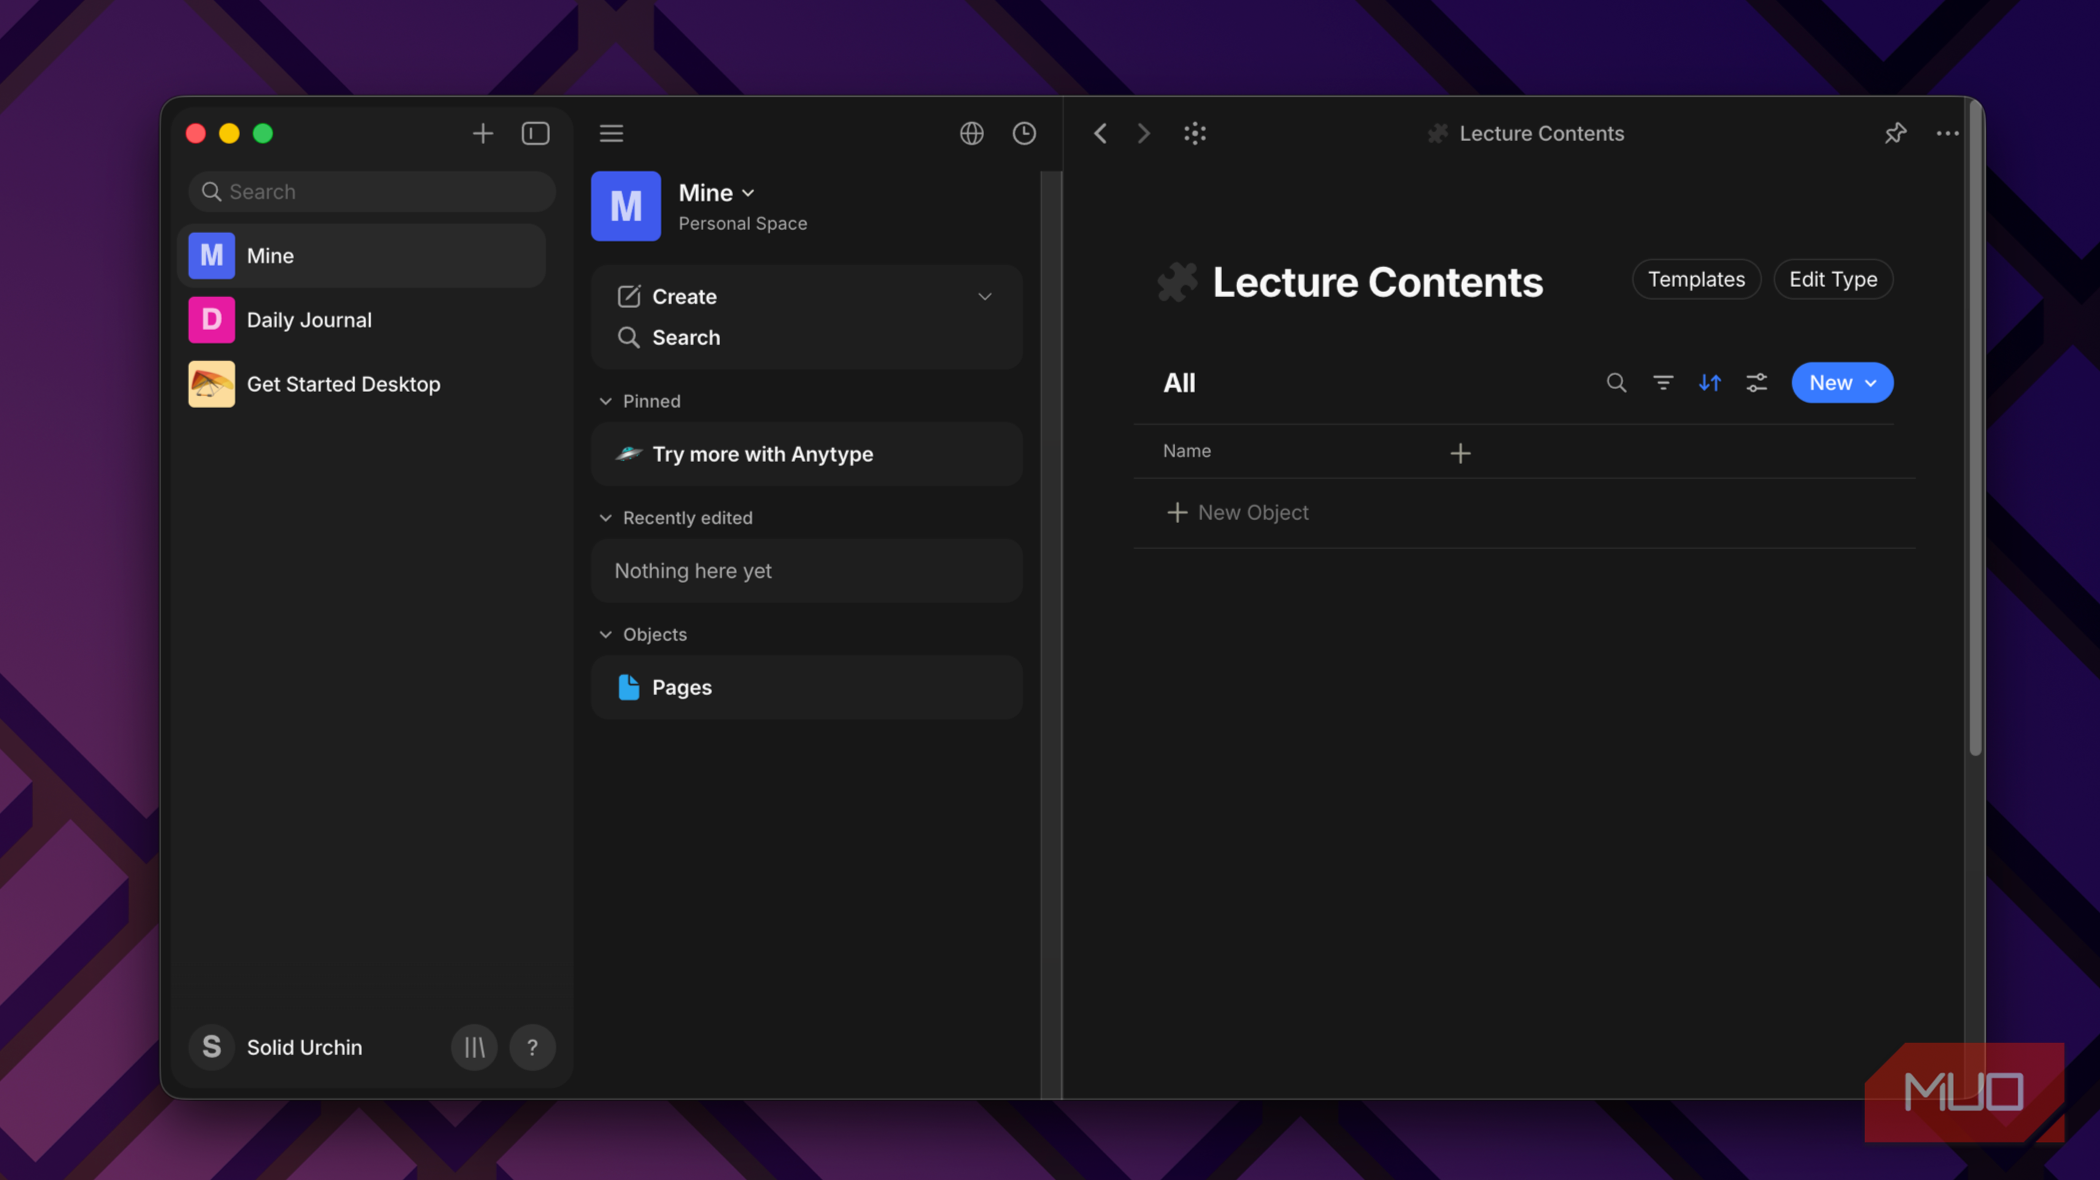
Task: Open the clock history icon
Action: point(1024,133)
